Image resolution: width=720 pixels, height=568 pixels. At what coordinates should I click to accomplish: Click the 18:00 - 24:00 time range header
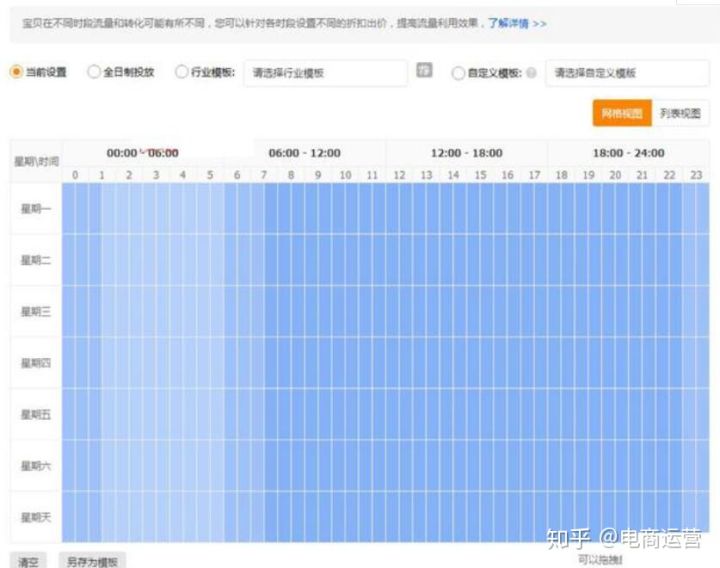[x=628, y=153]
